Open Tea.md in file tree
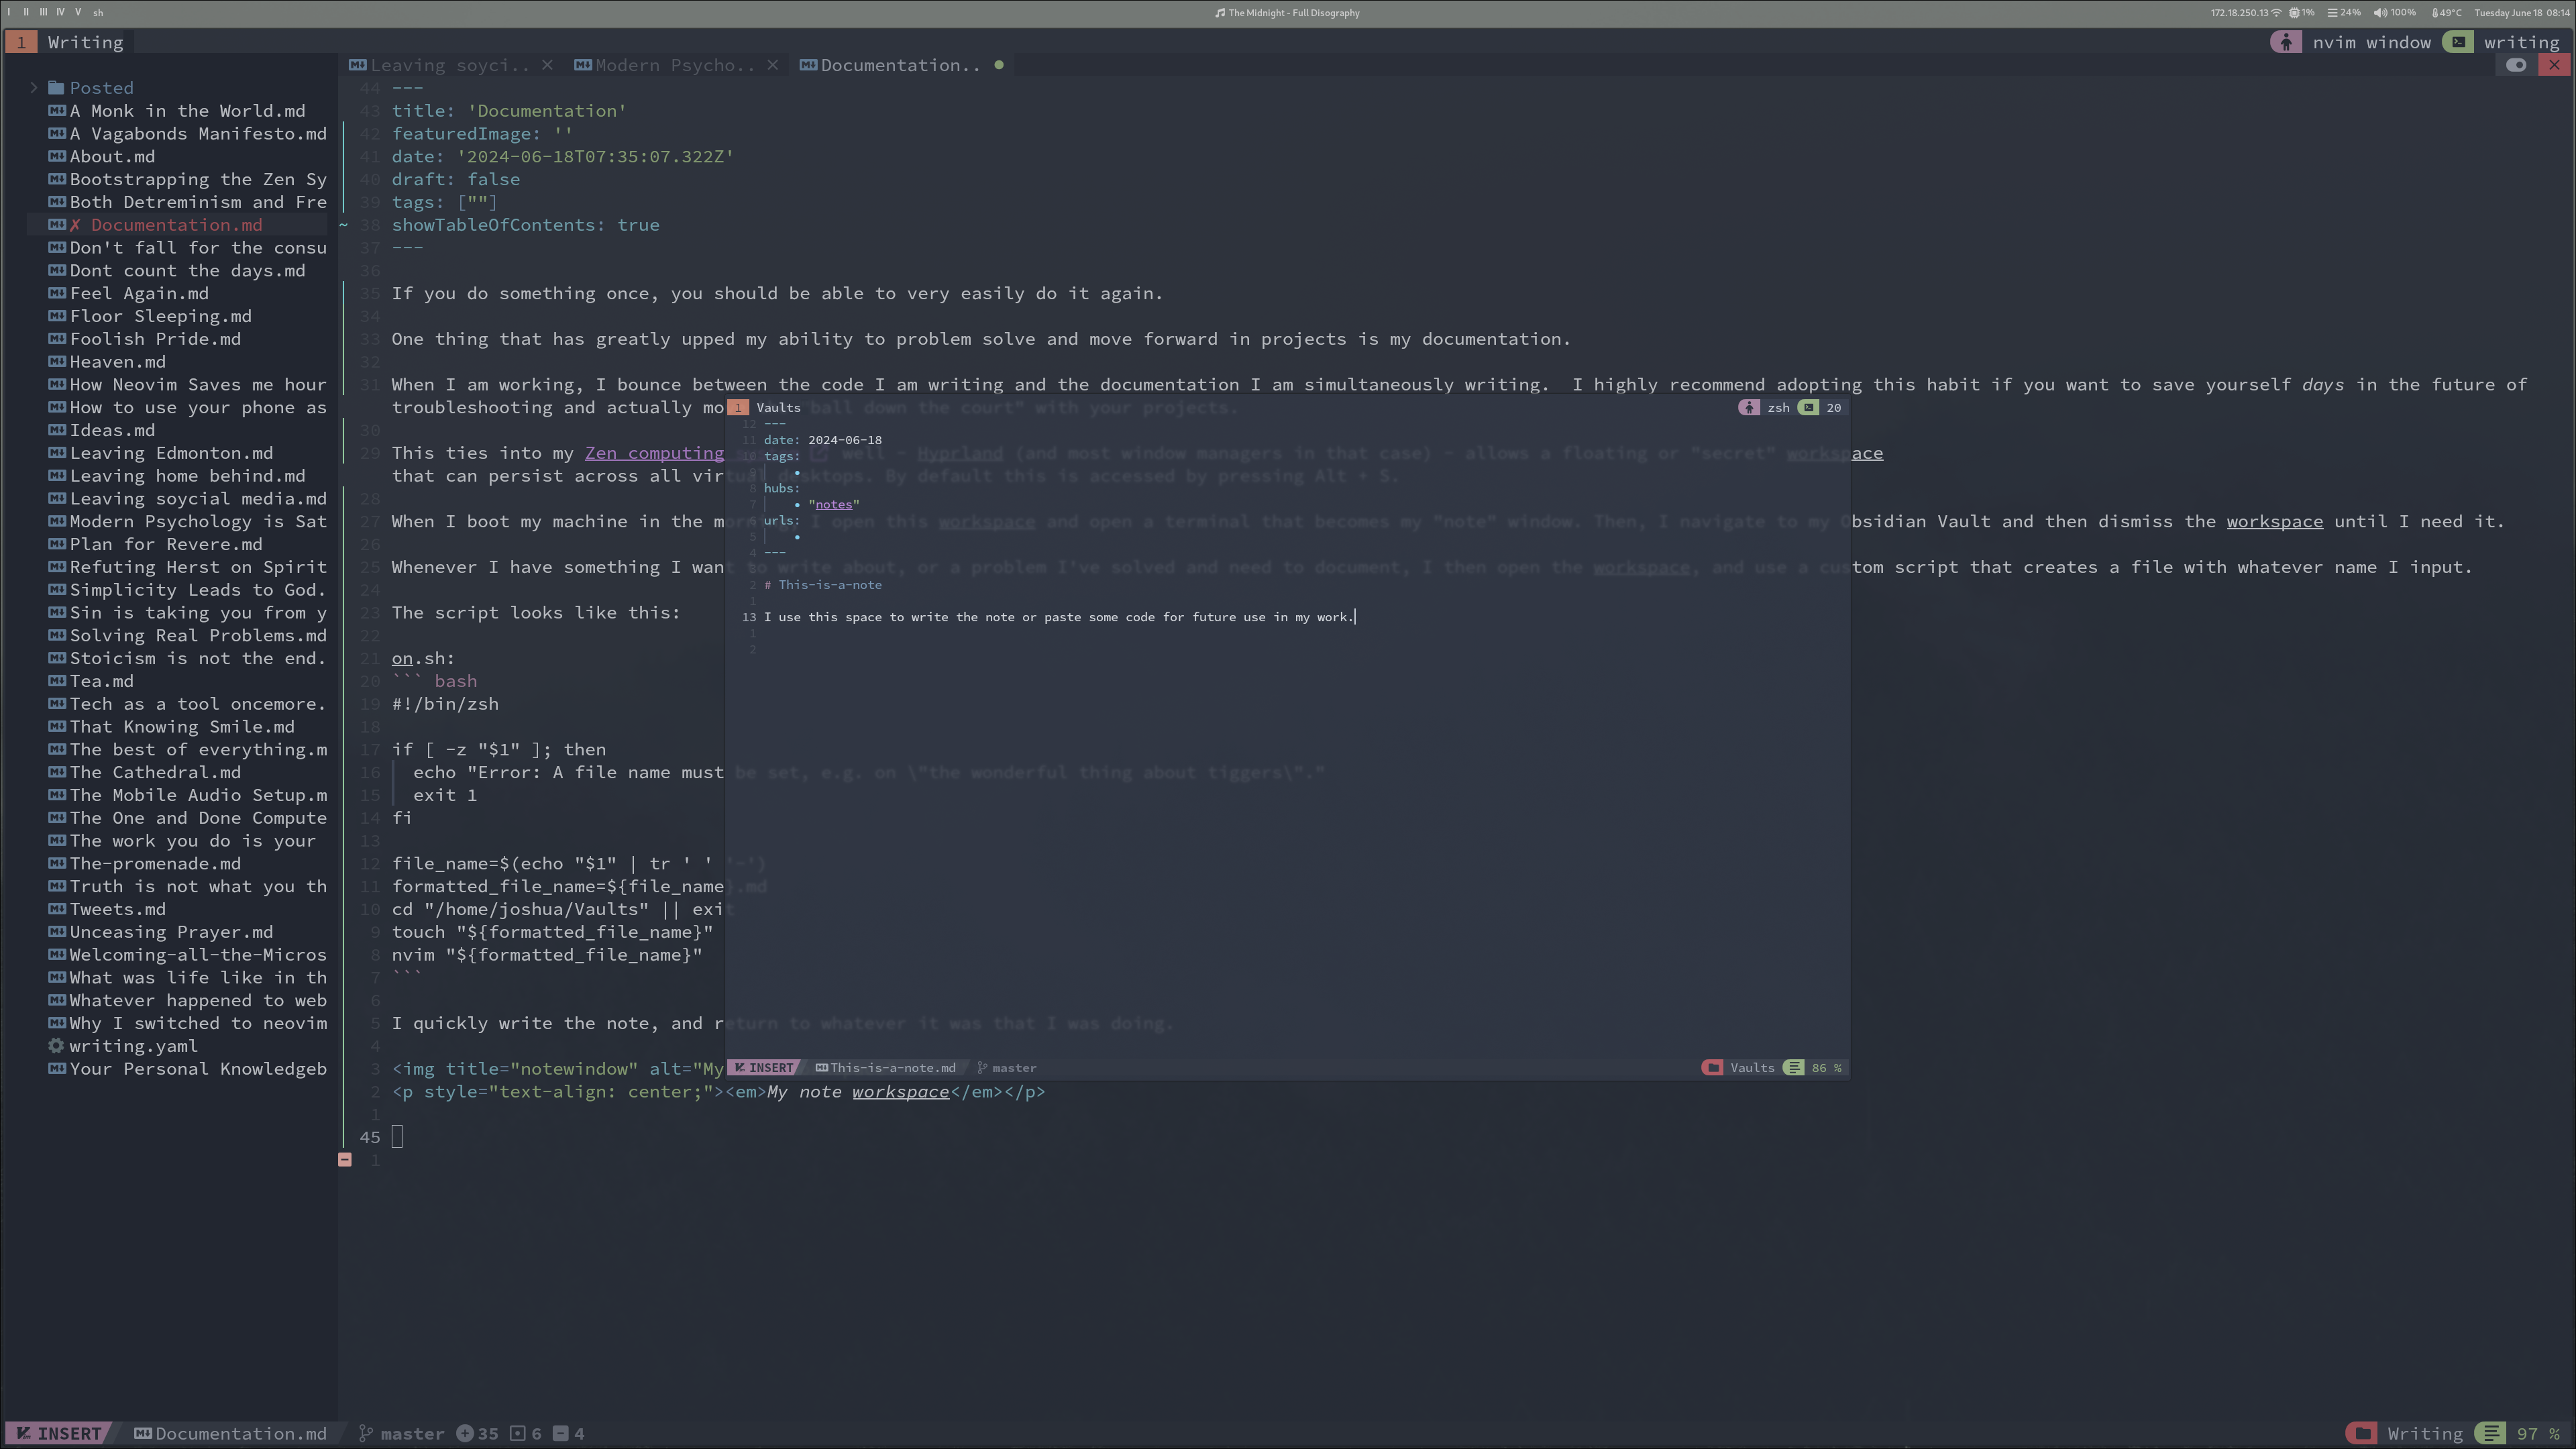2576x1449 pixels. pos(101,681)
